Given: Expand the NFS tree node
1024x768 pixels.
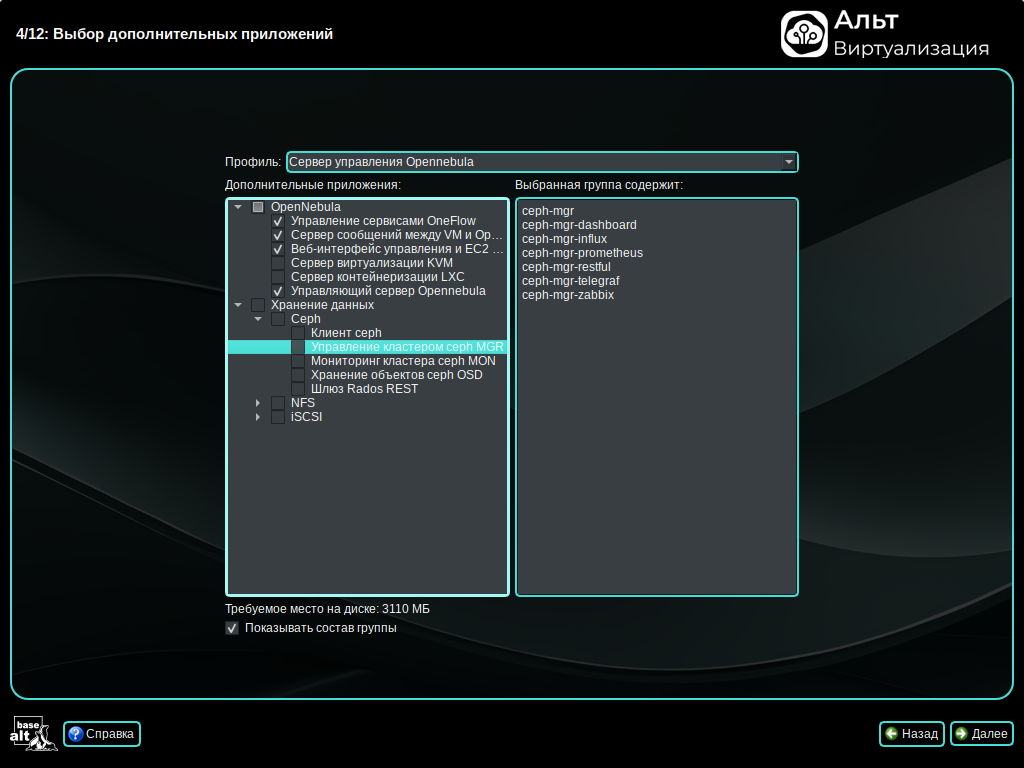Looking at the screenshot, I should 258,403.
